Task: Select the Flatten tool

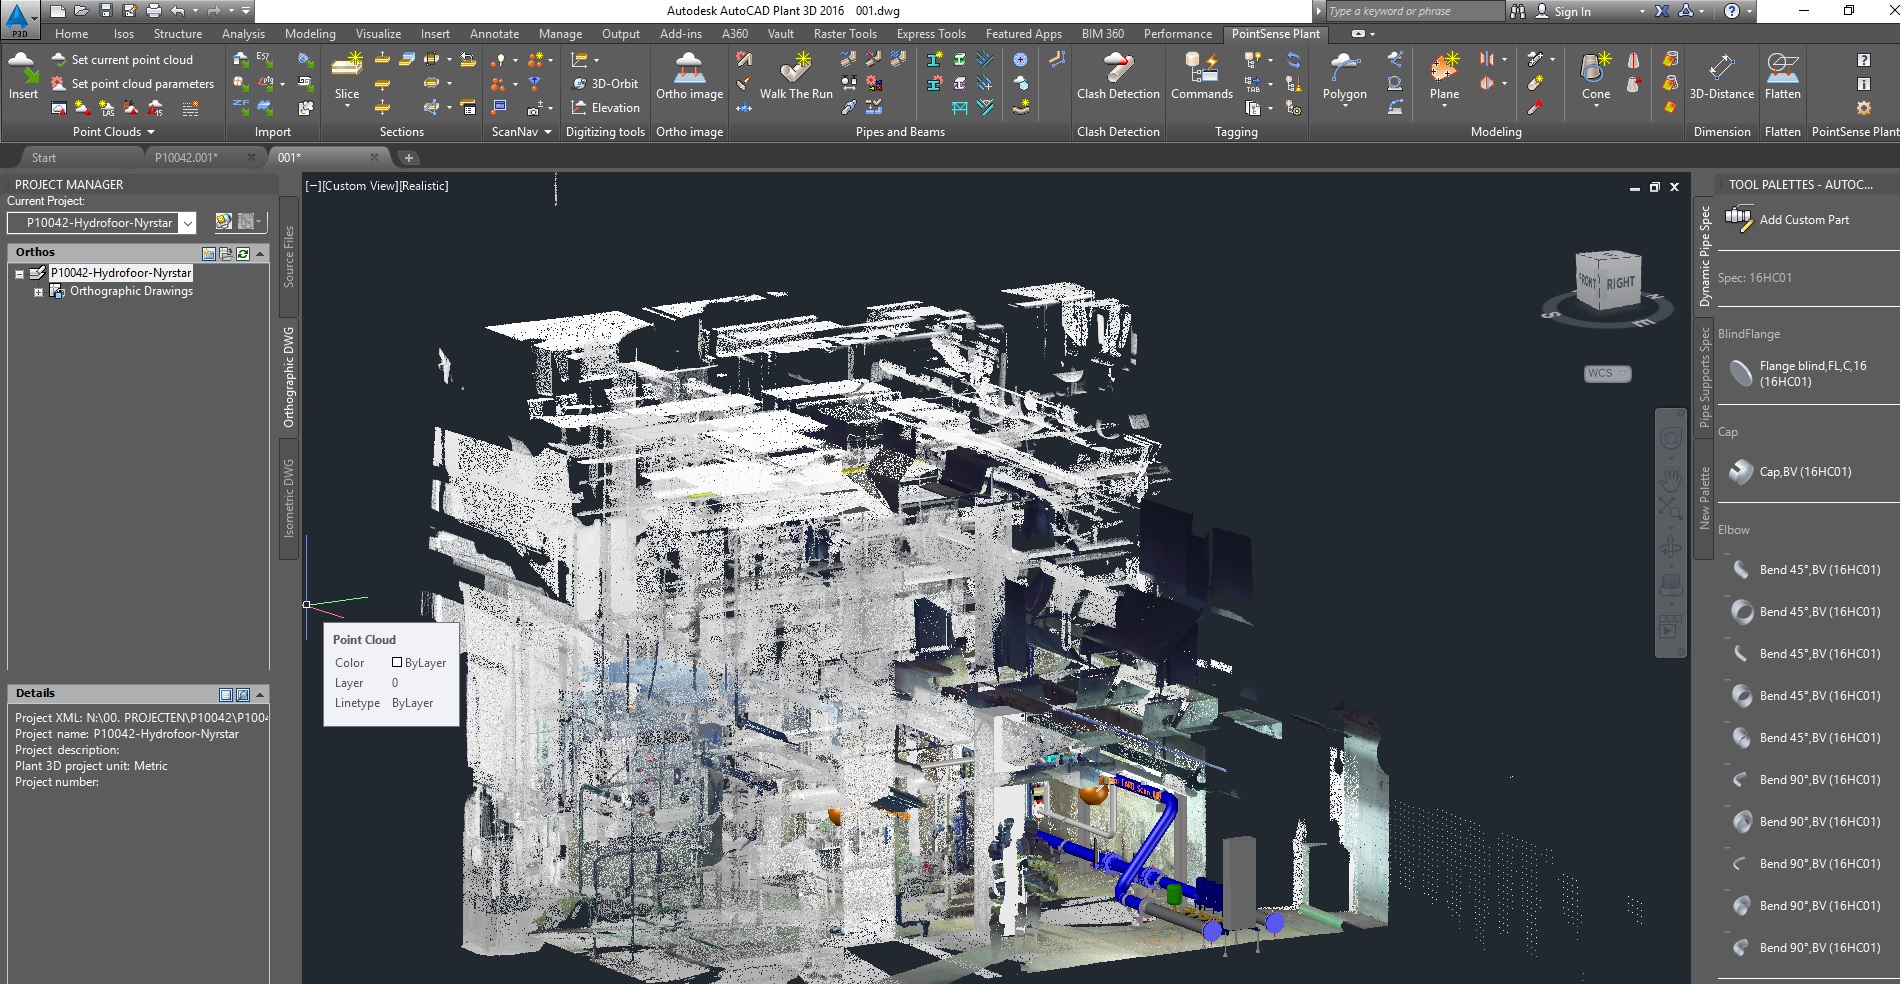Action: [x=1783, y=80]
